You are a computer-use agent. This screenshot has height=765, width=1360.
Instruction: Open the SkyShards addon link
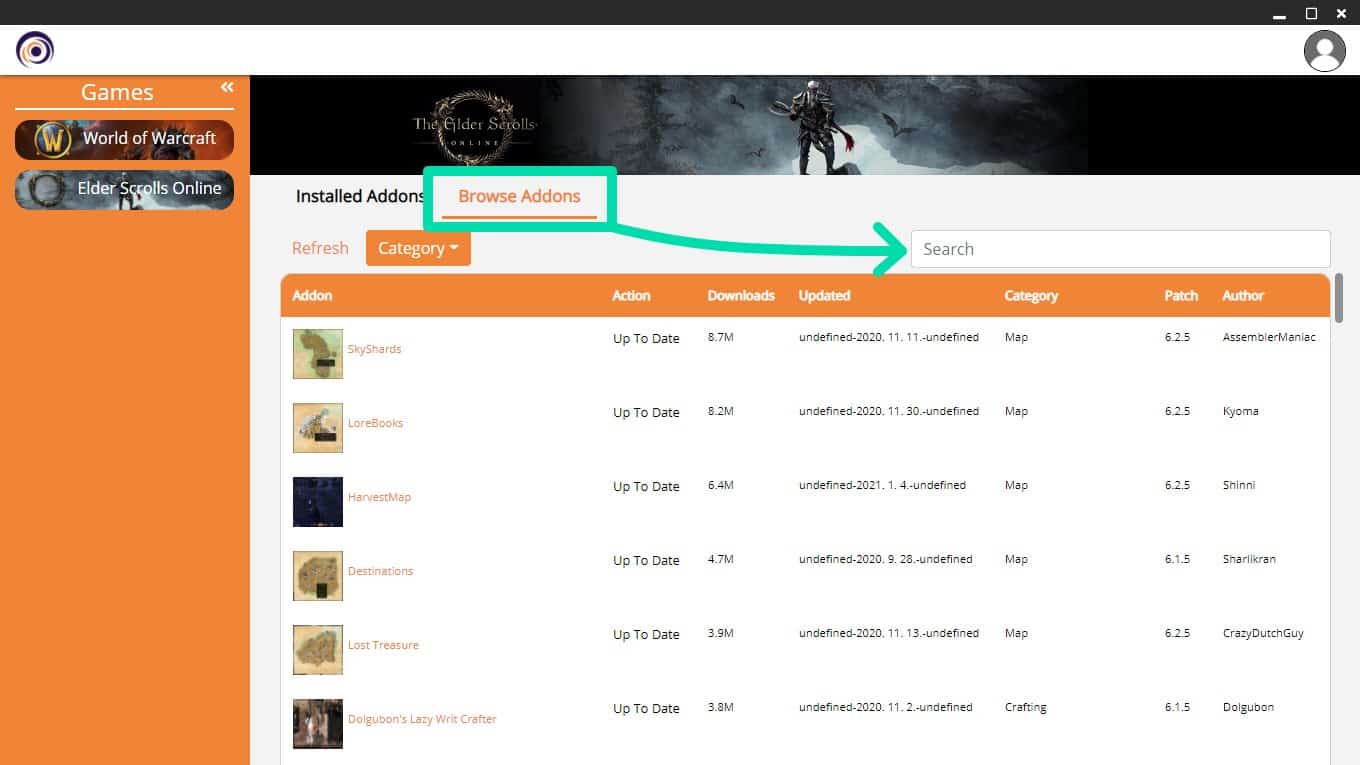point(374,349)
